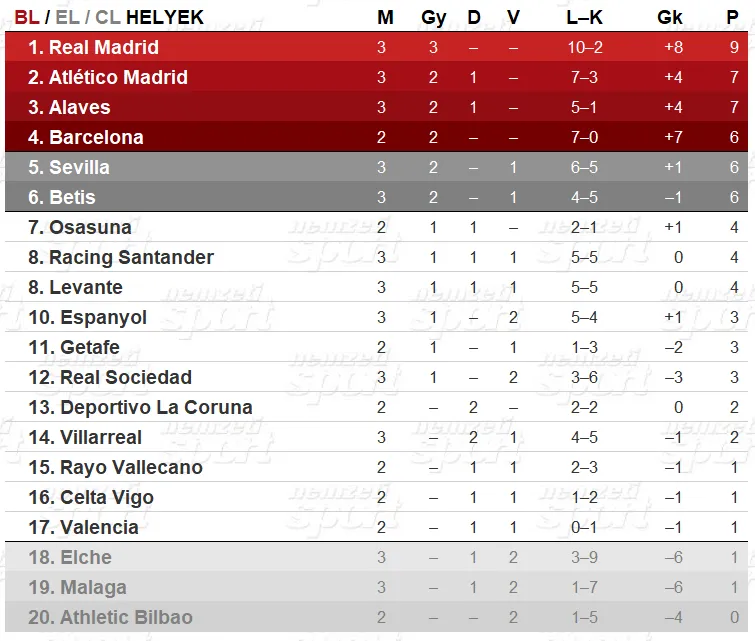Select the Sevilla team row
Viewport: 755px width, 641px height.
[376, 167]
